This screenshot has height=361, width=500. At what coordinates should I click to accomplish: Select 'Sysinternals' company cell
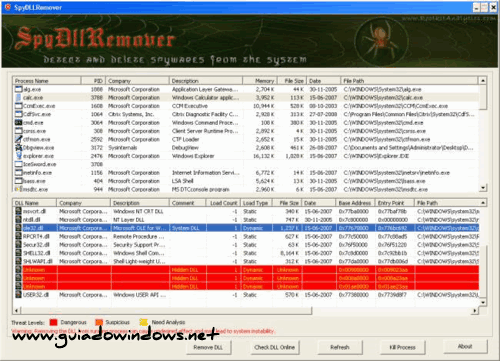pos(122,148)
